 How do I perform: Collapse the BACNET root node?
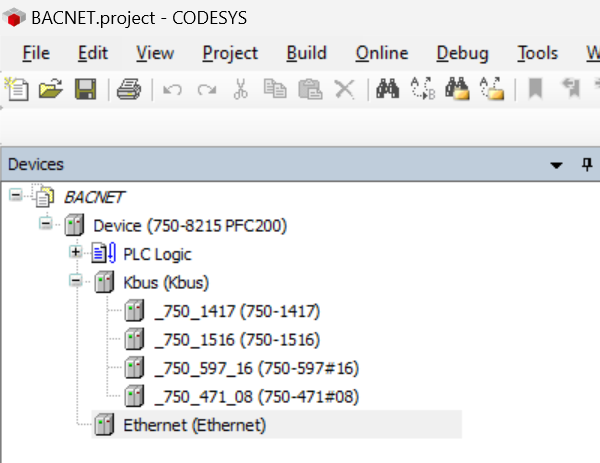(x=16, y=195)
